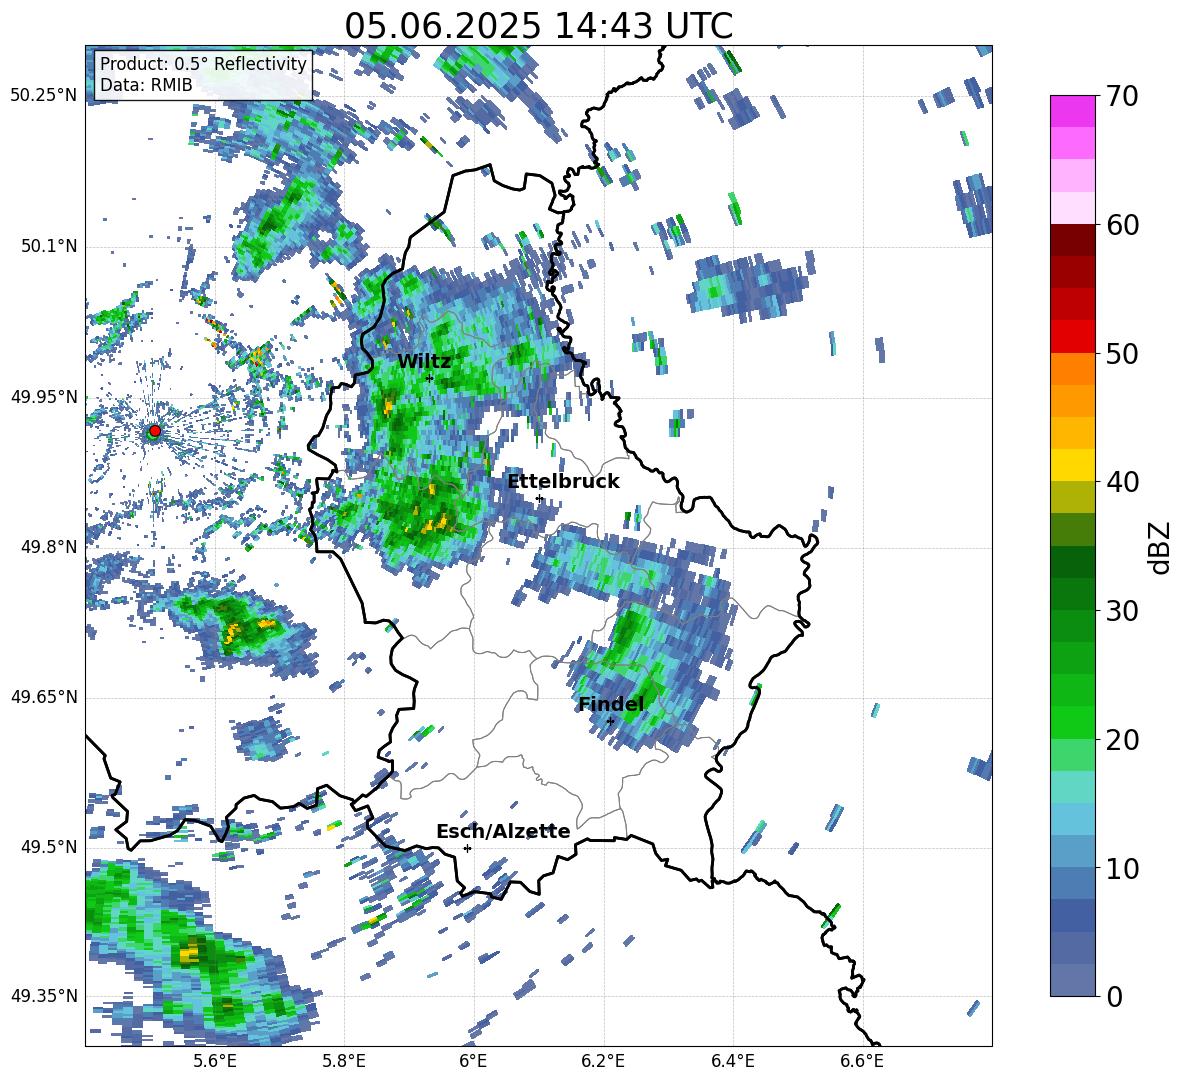This screenshot has width=1184, height=1081.
Task: Click the Ettelbruck location cross marker
Action: [539, 498]
